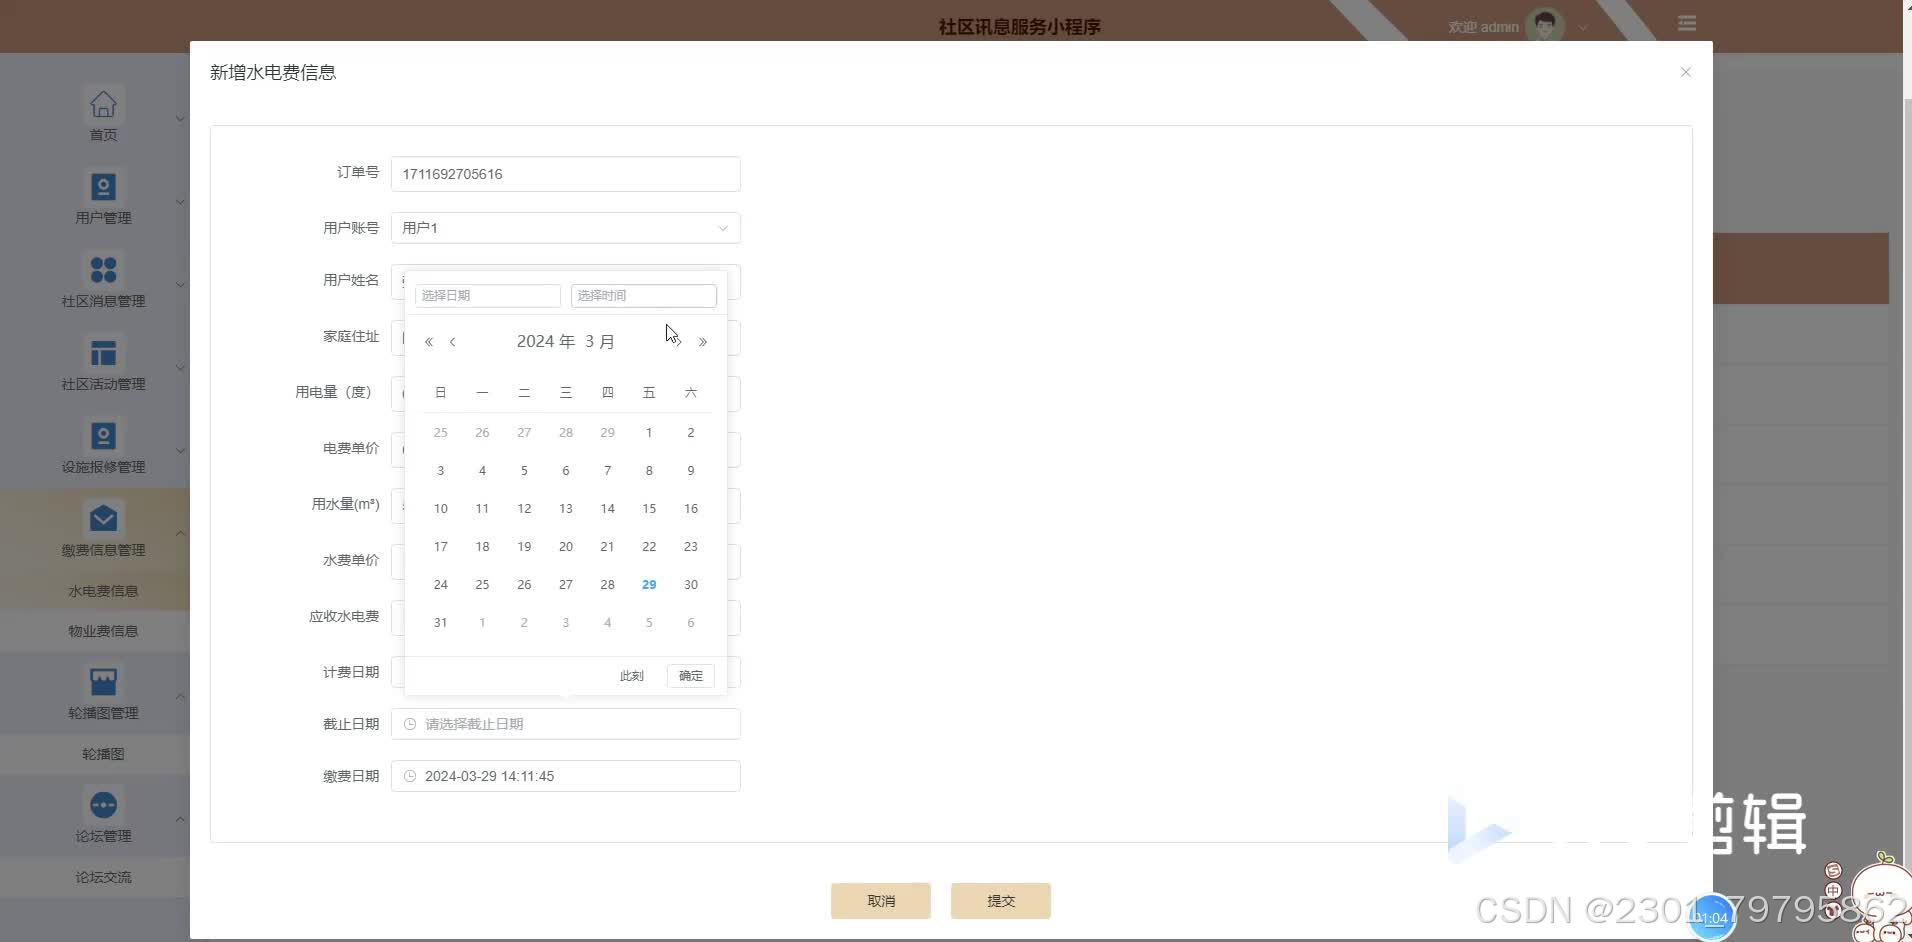Click 社区讯息服务小程序 header title

point(1019,27)
